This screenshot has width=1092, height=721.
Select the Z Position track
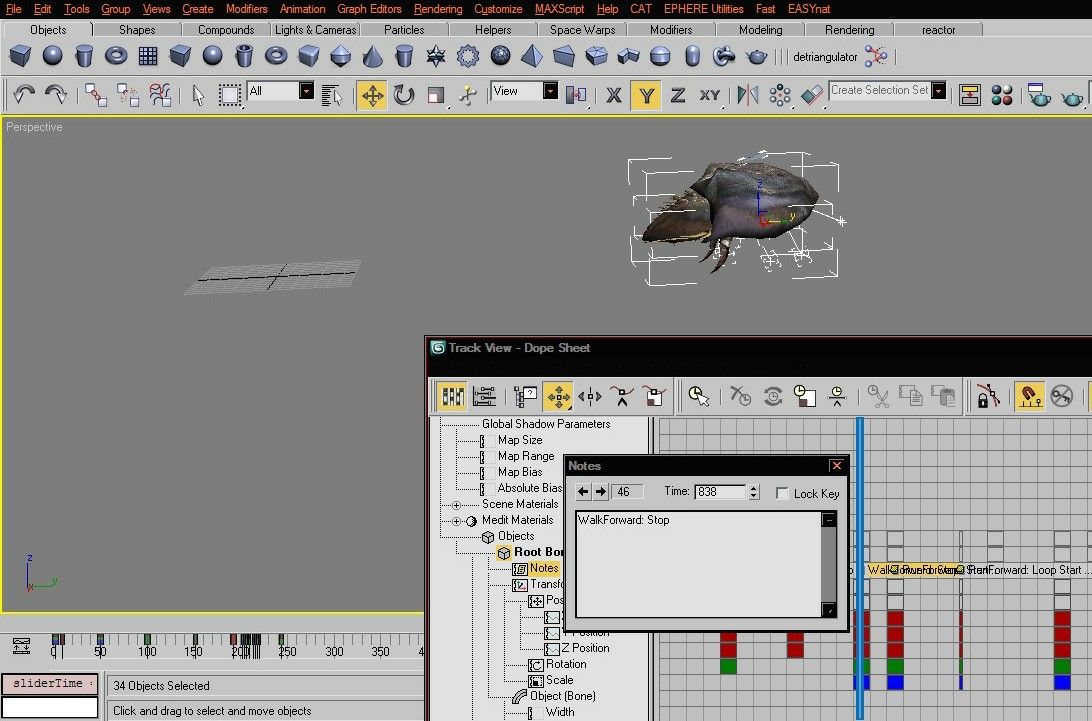click(x=585, y=648)
